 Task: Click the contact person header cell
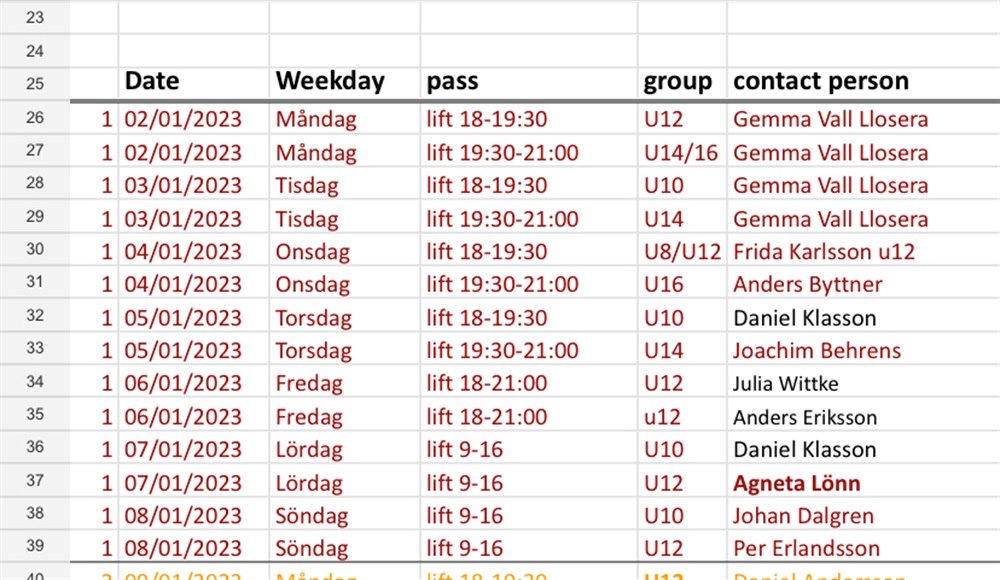pos(864,83)
